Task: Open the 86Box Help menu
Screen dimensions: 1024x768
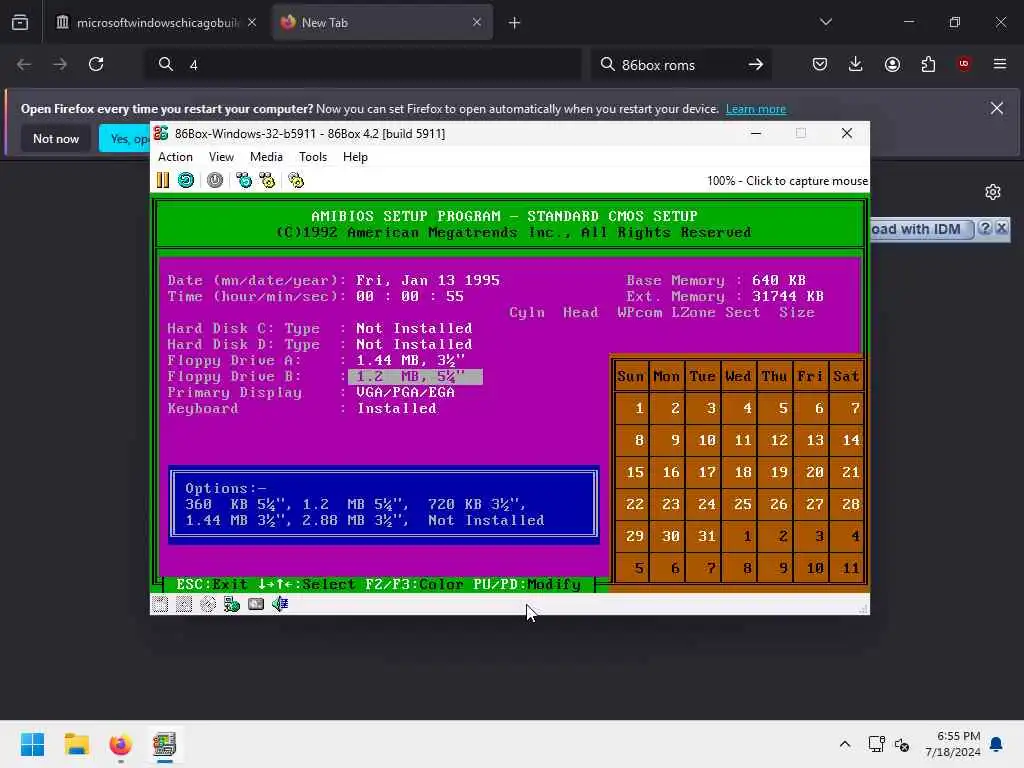Action: (x=355, y=157)
